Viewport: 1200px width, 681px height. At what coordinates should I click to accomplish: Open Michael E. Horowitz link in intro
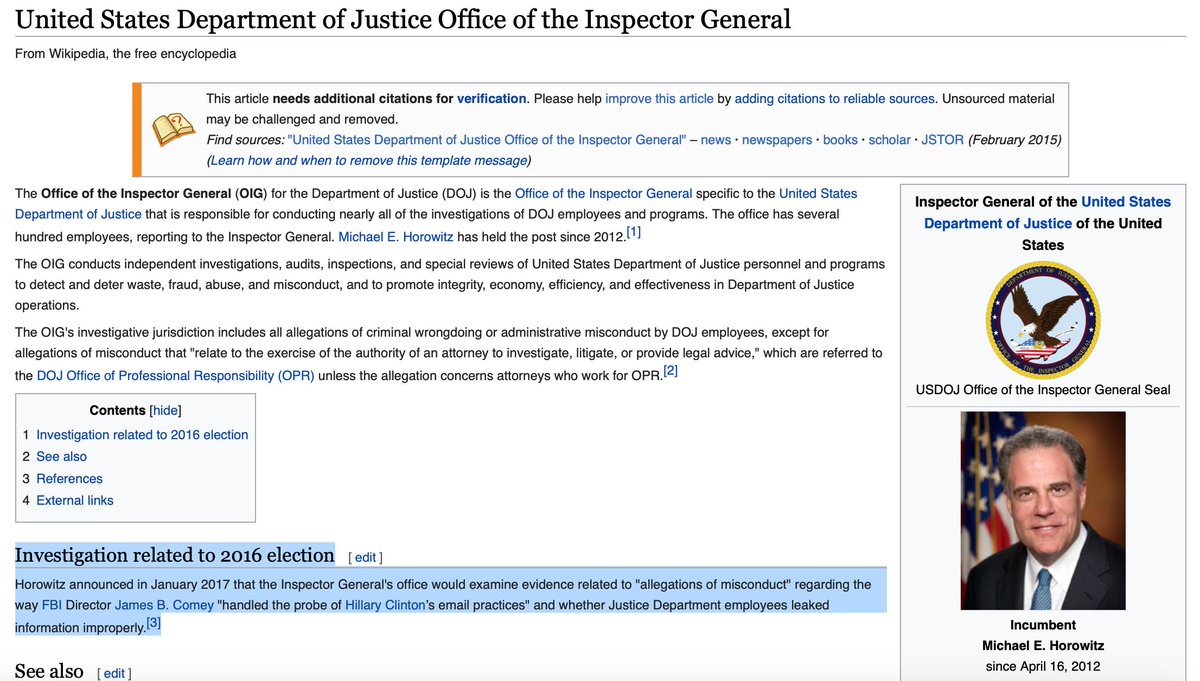point(396,237)
